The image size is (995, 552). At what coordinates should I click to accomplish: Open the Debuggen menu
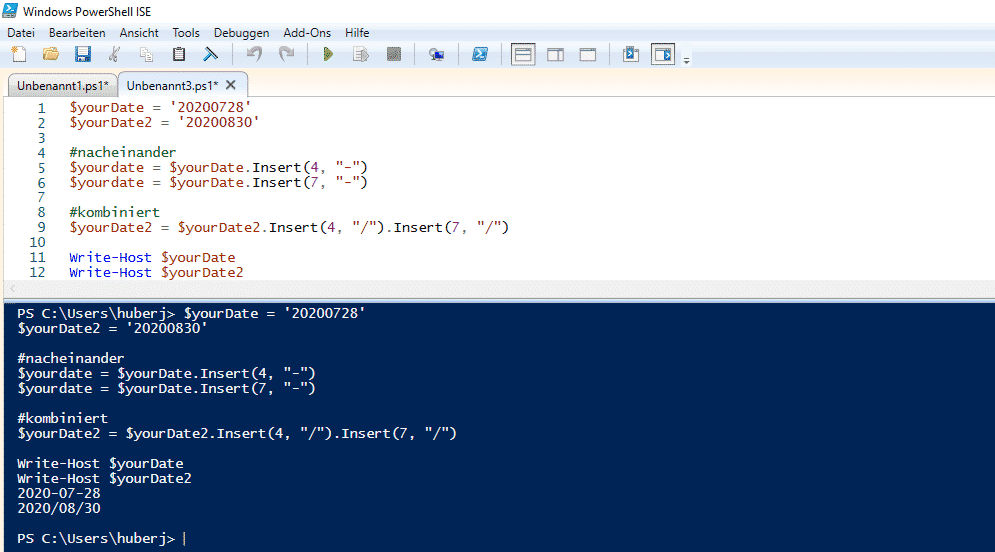click(241, 33)
